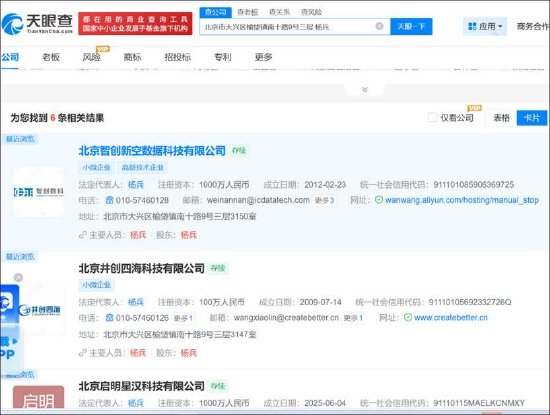550x415 pixels.
Task: Click the phone icon beside 010-57460126
Action: point(109,318)
